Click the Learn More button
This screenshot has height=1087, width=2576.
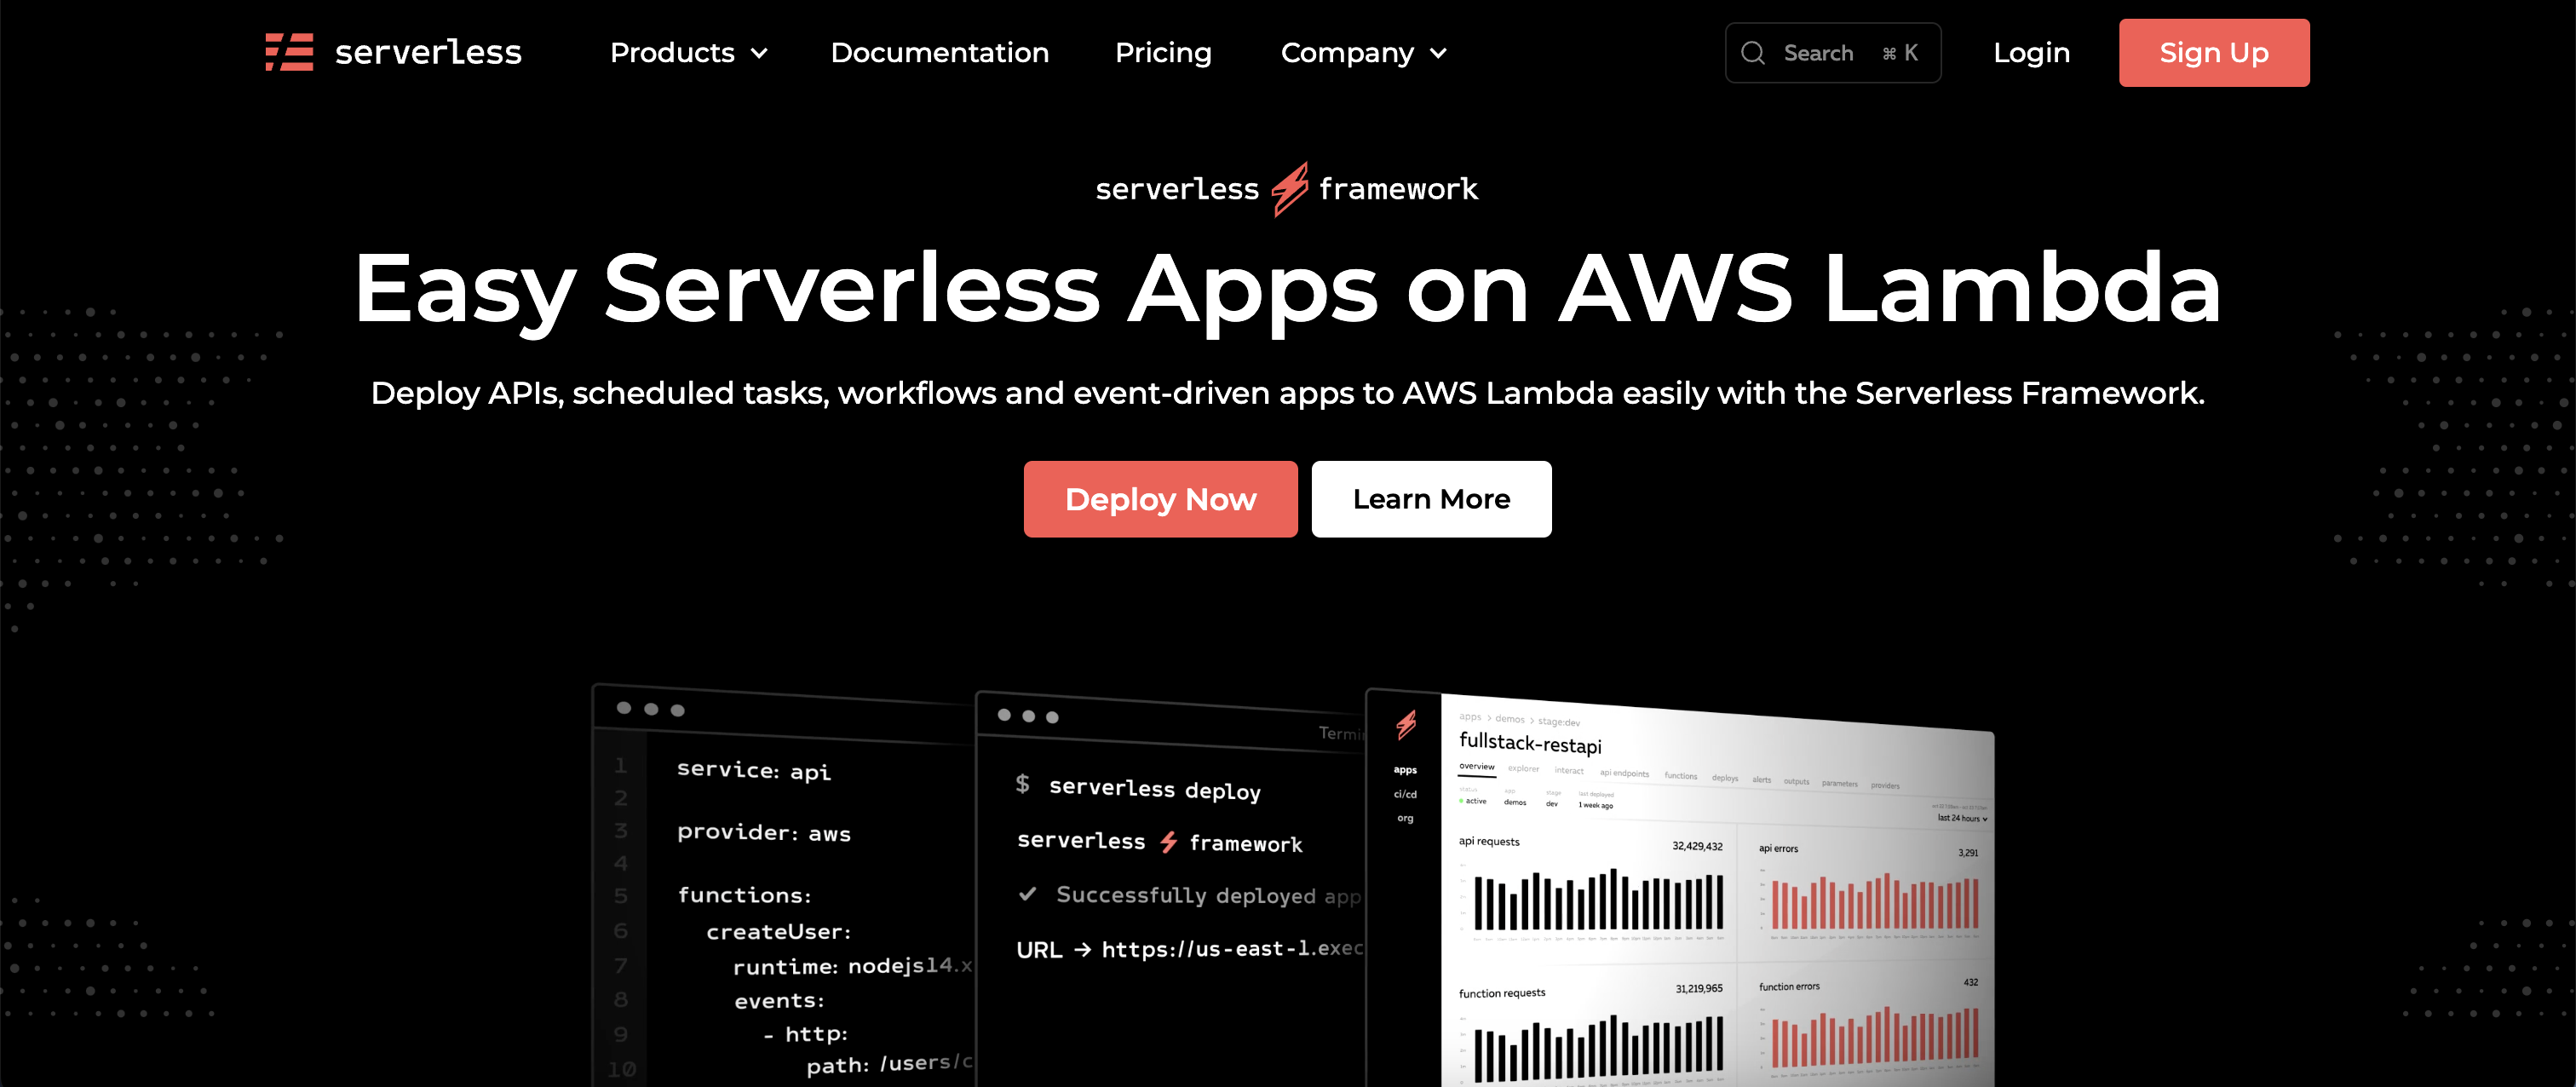click(1431, 498)
